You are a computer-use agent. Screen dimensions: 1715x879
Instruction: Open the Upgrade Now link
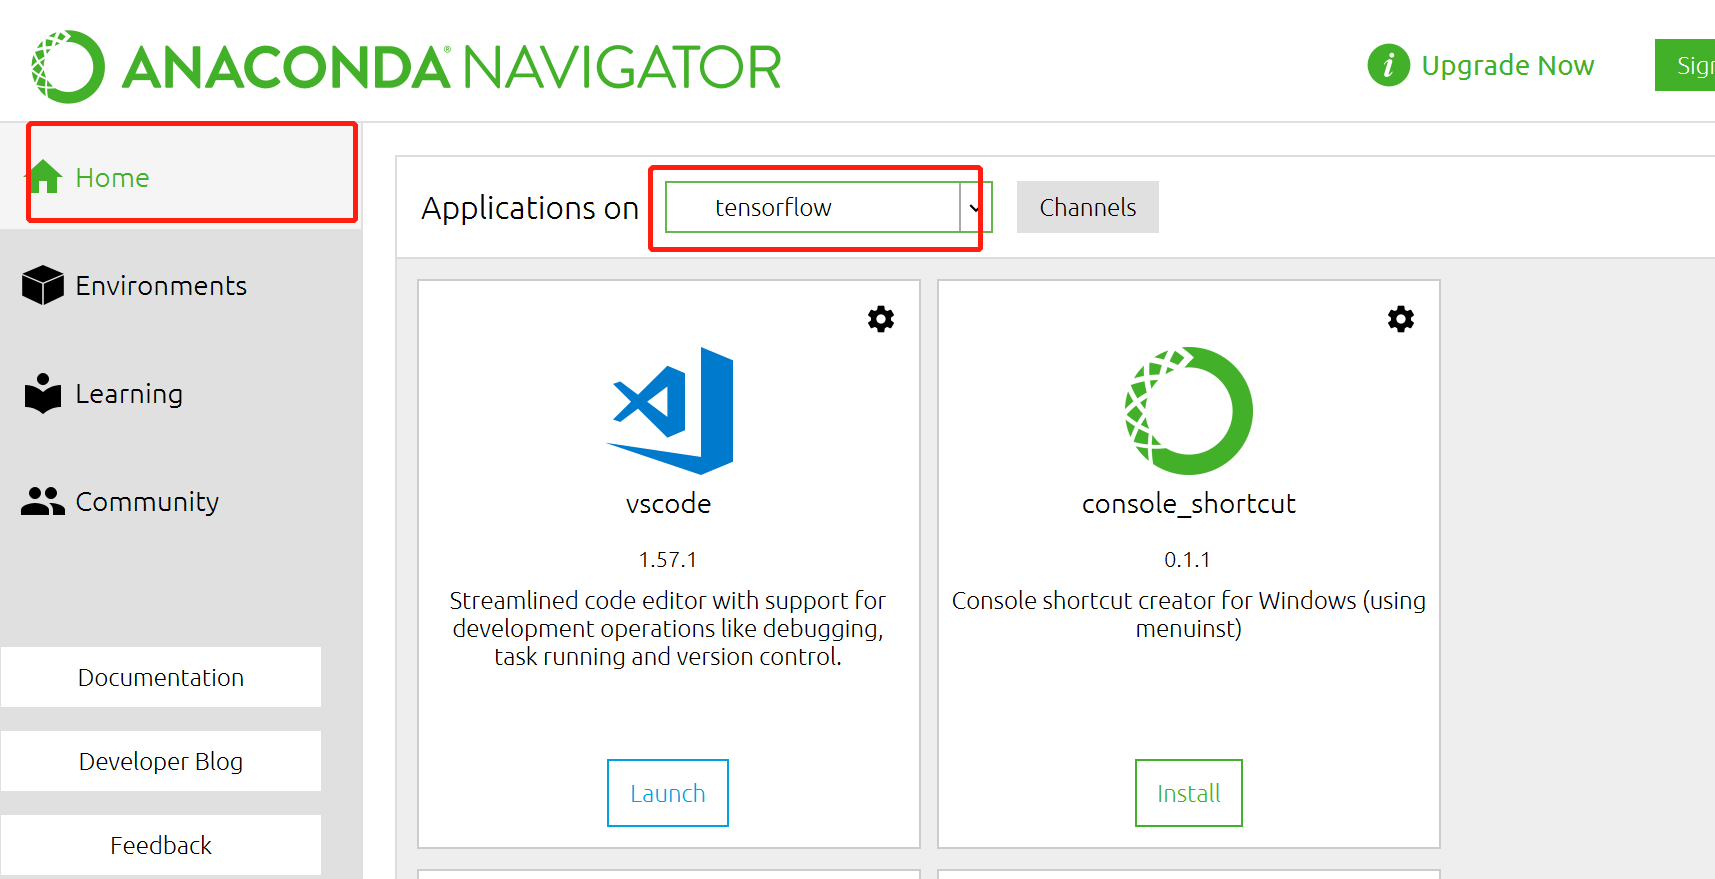pyautogui.click(x=1507, y=66)
